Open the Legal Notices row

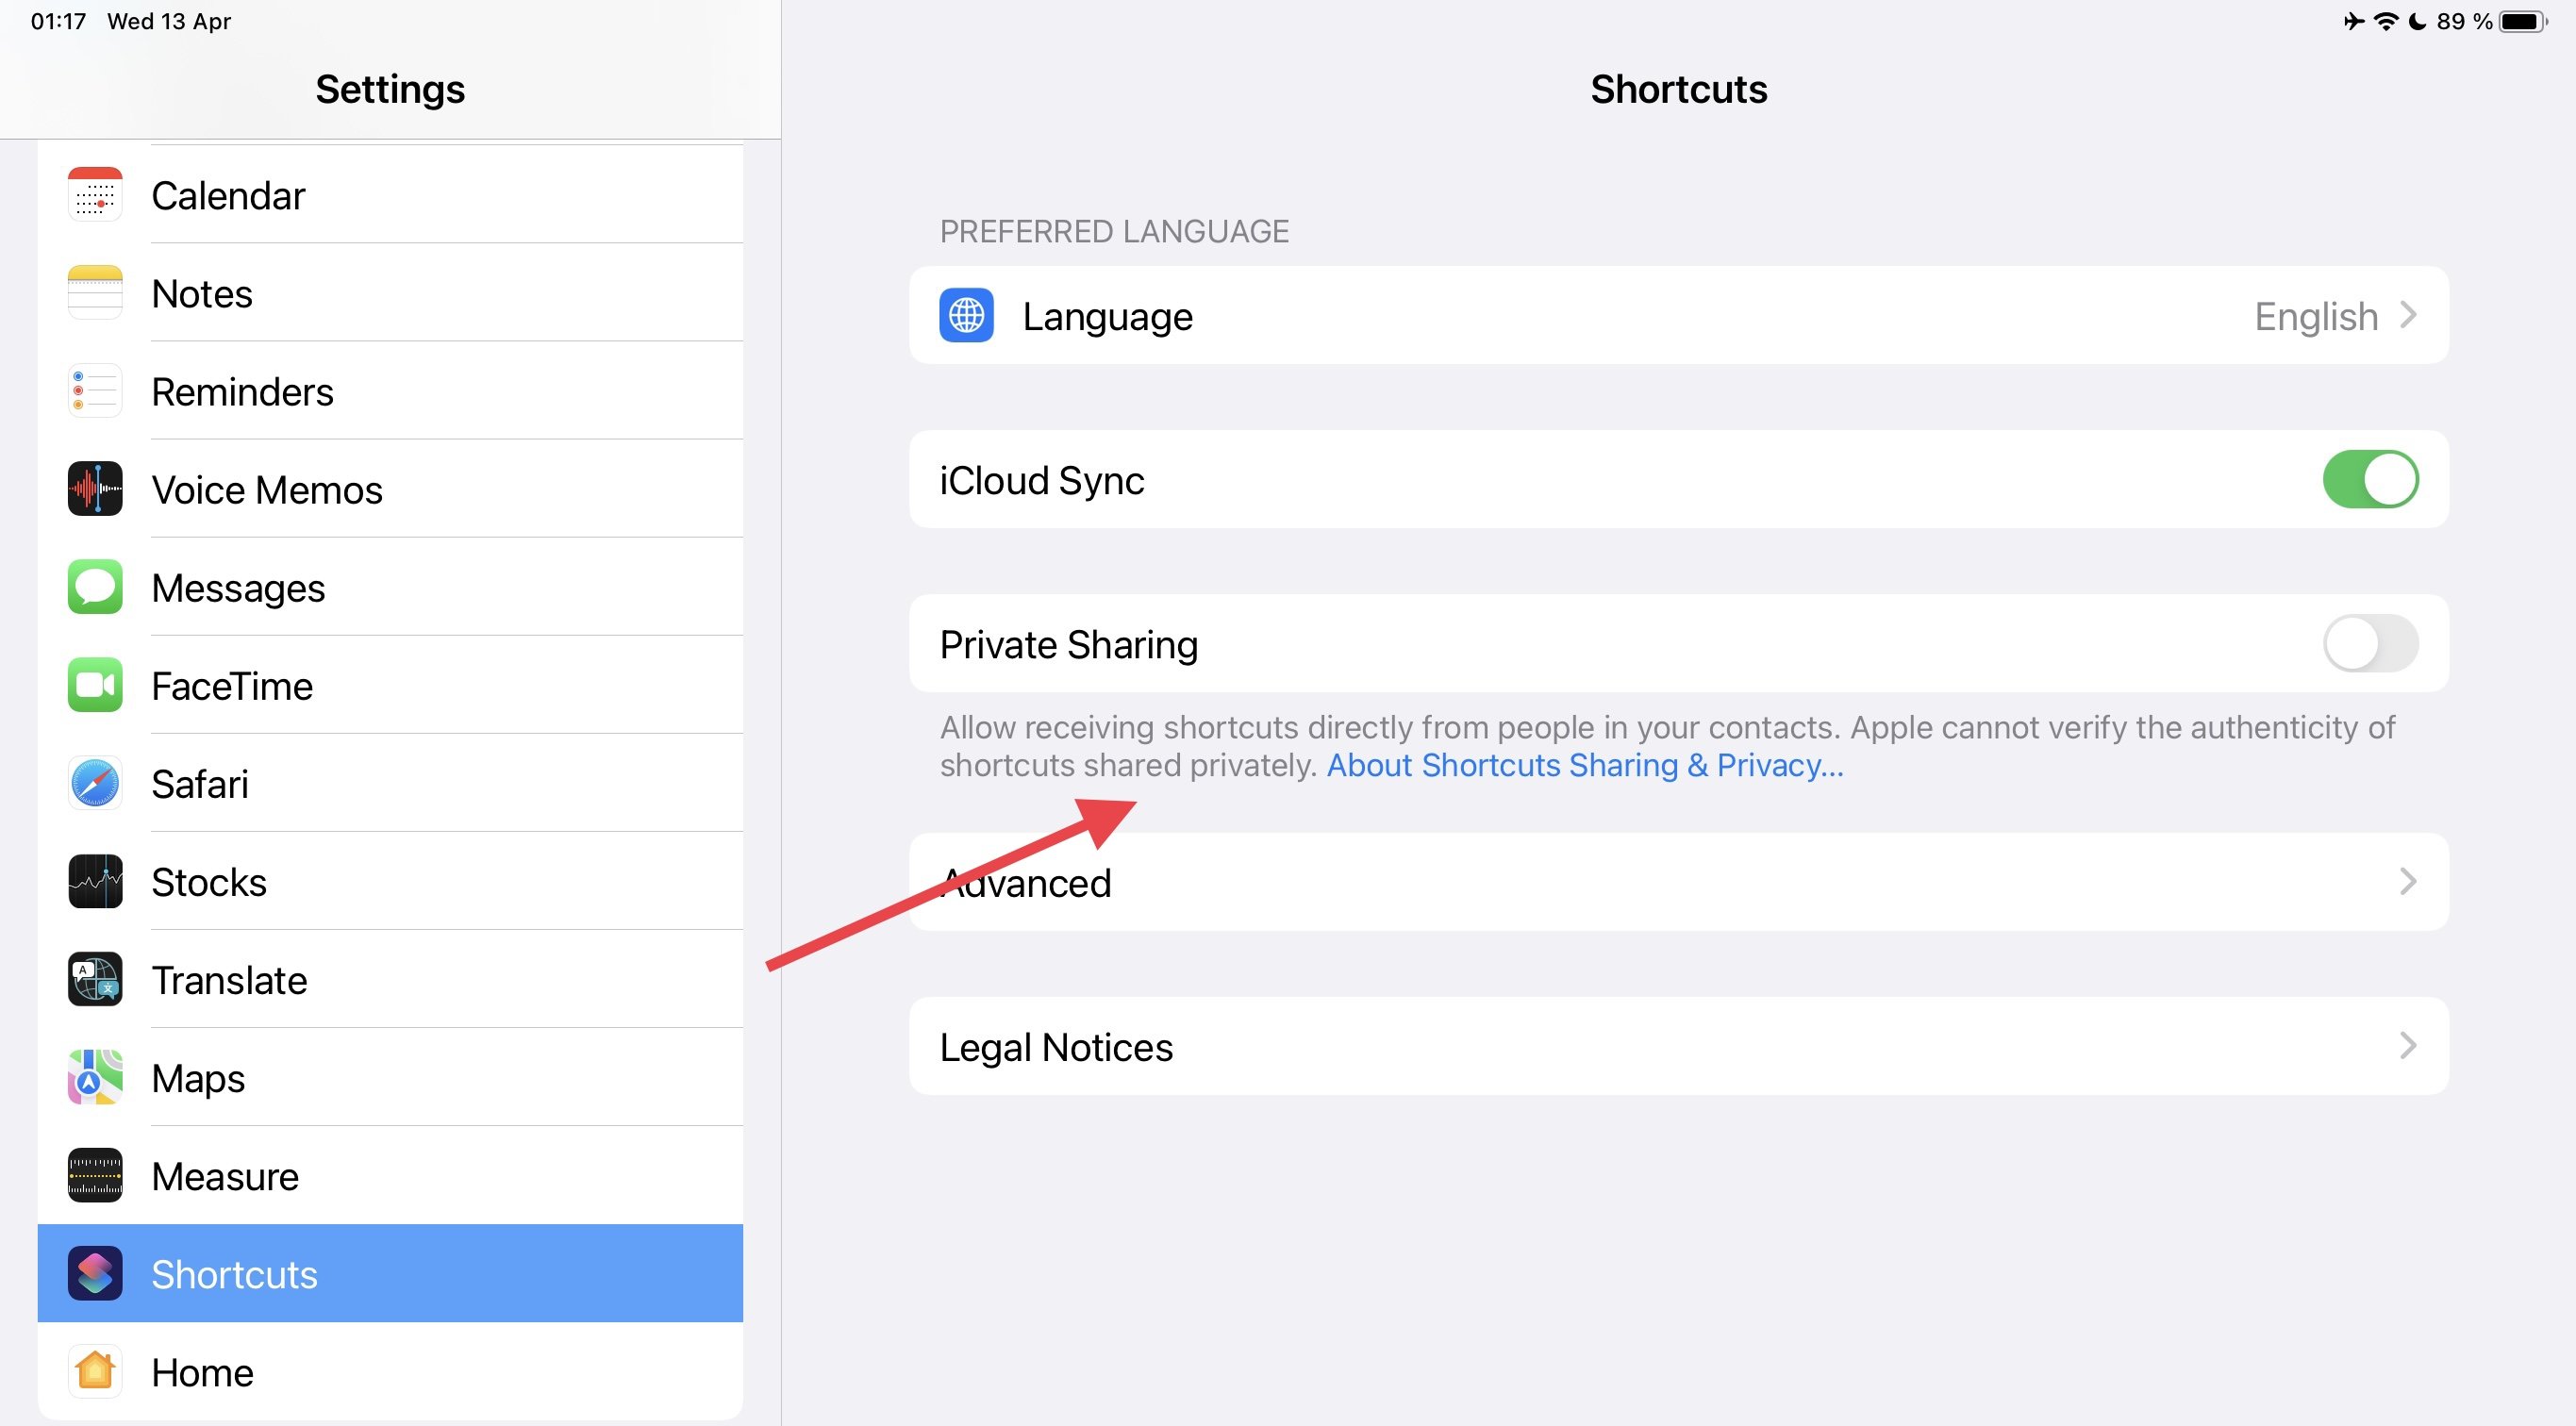point(1678,1045)
